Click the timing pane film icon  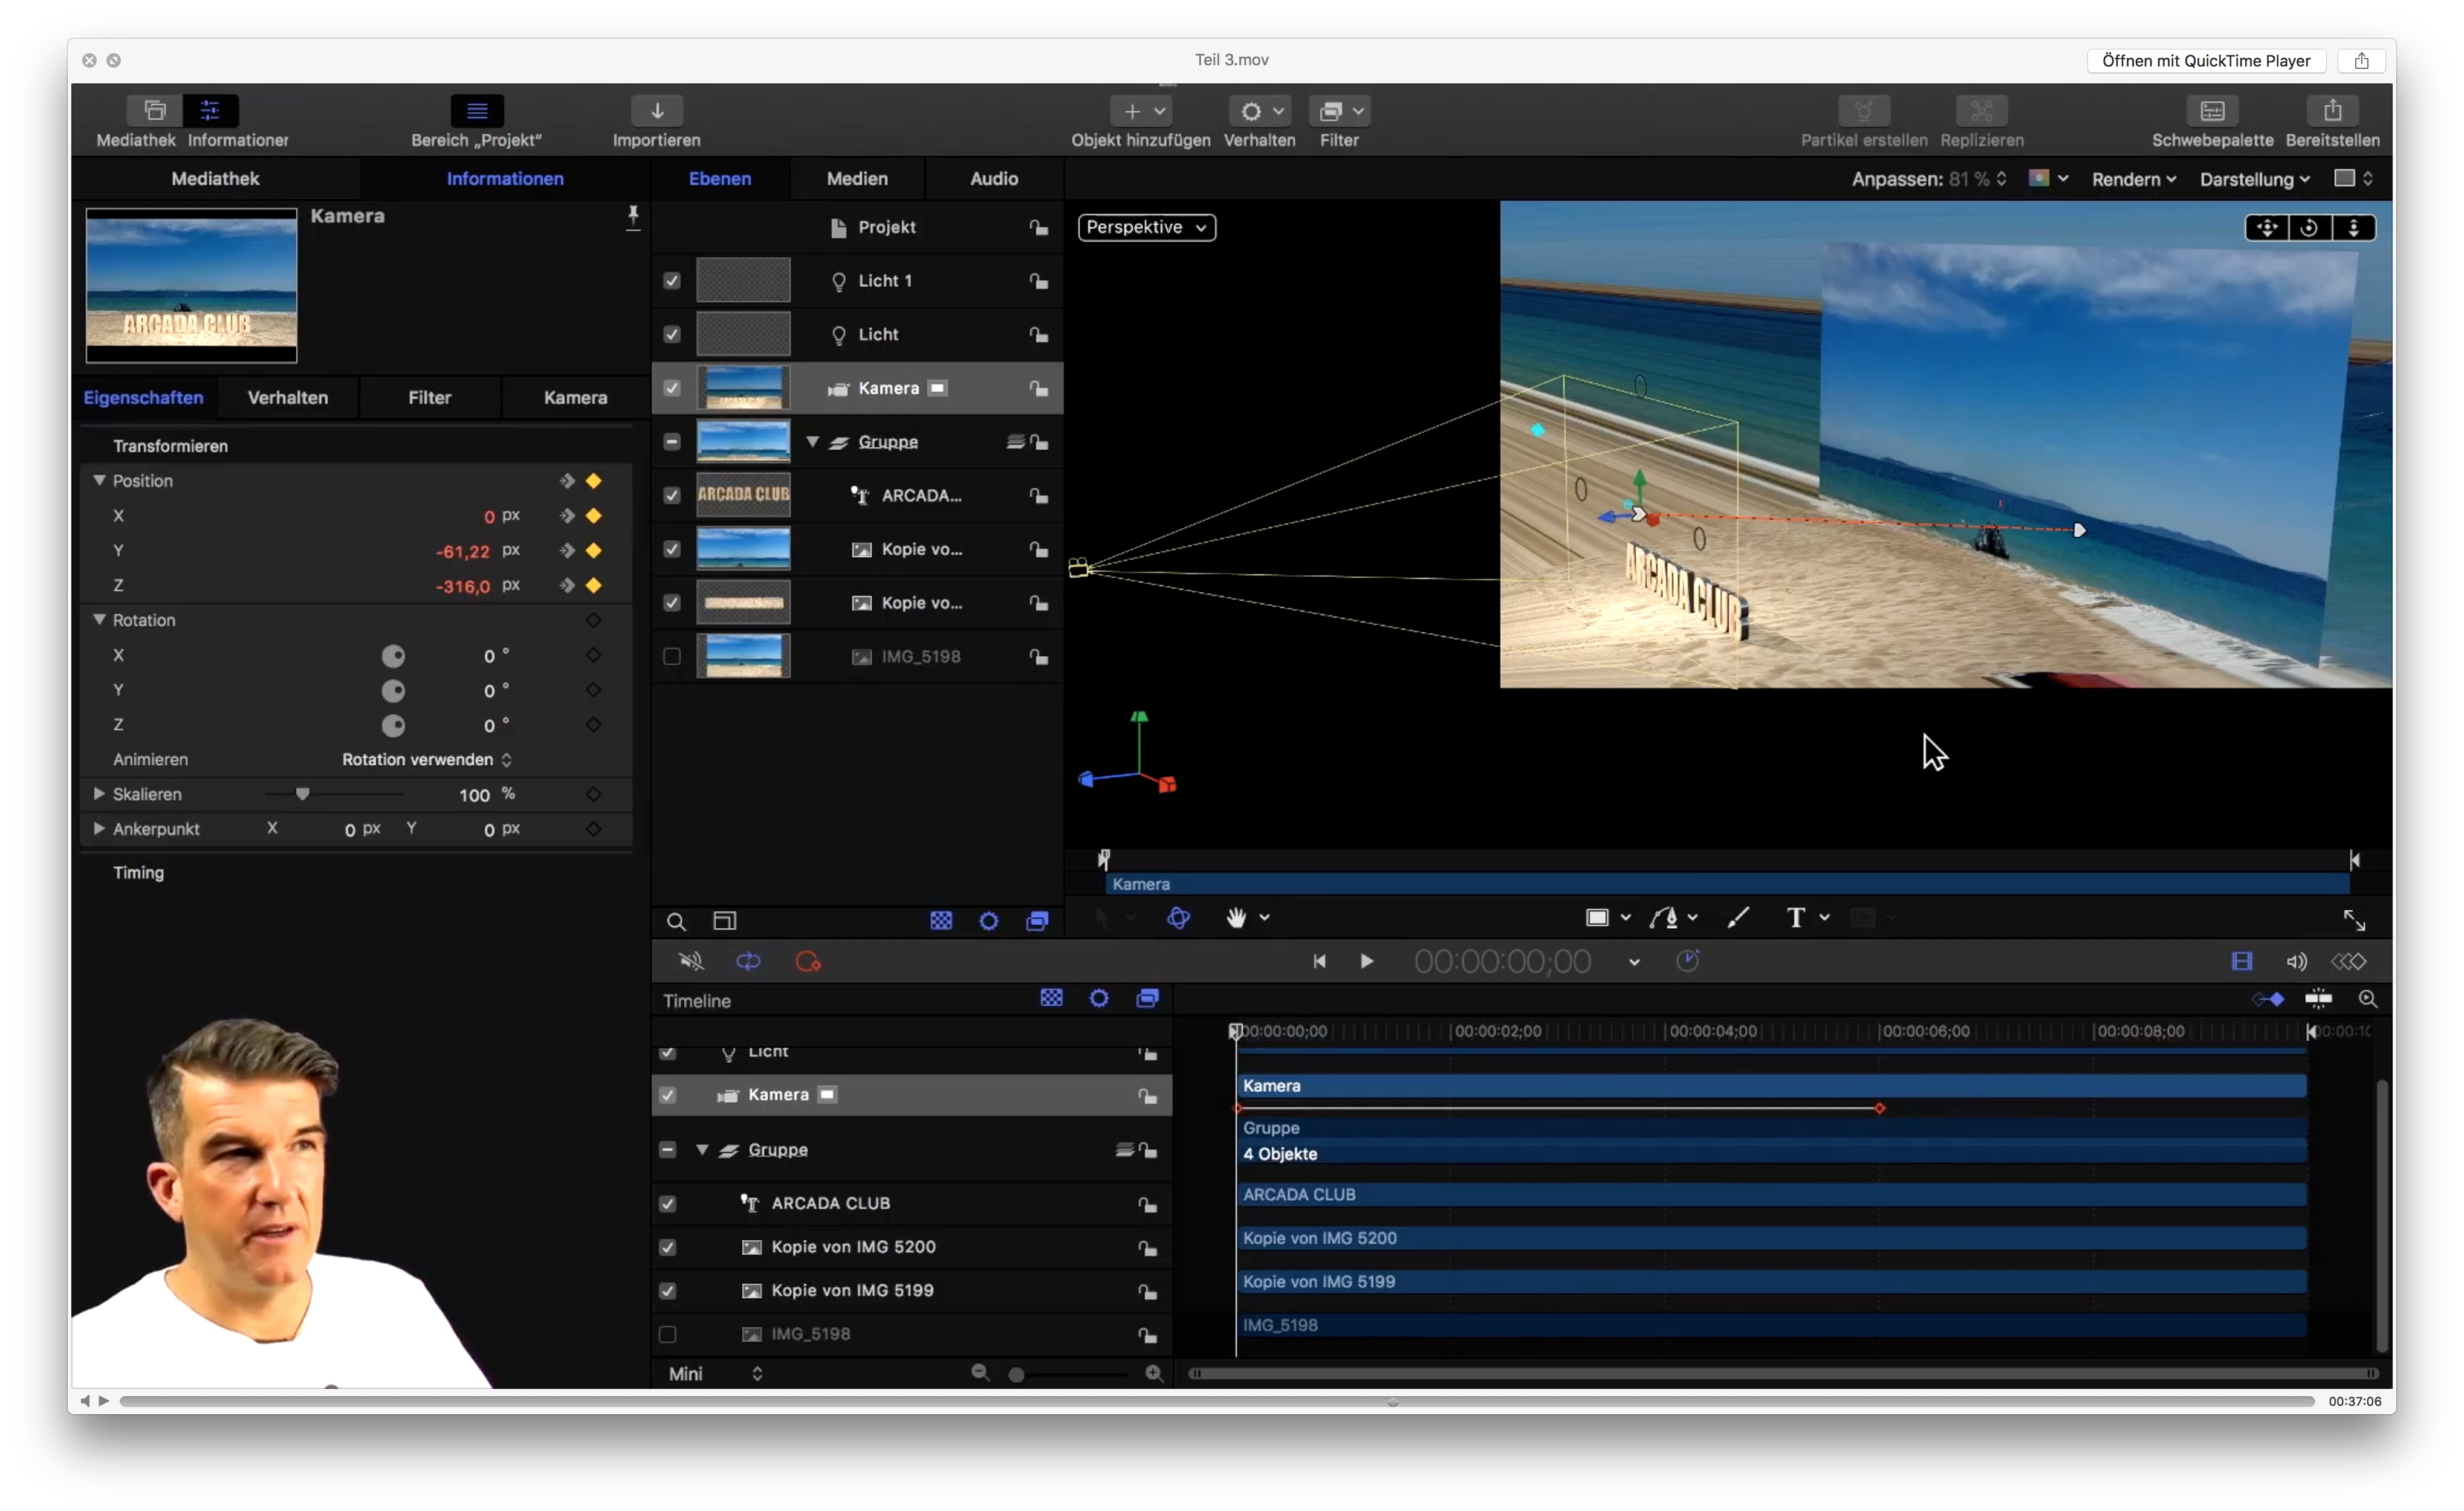tap(2242, 961)
